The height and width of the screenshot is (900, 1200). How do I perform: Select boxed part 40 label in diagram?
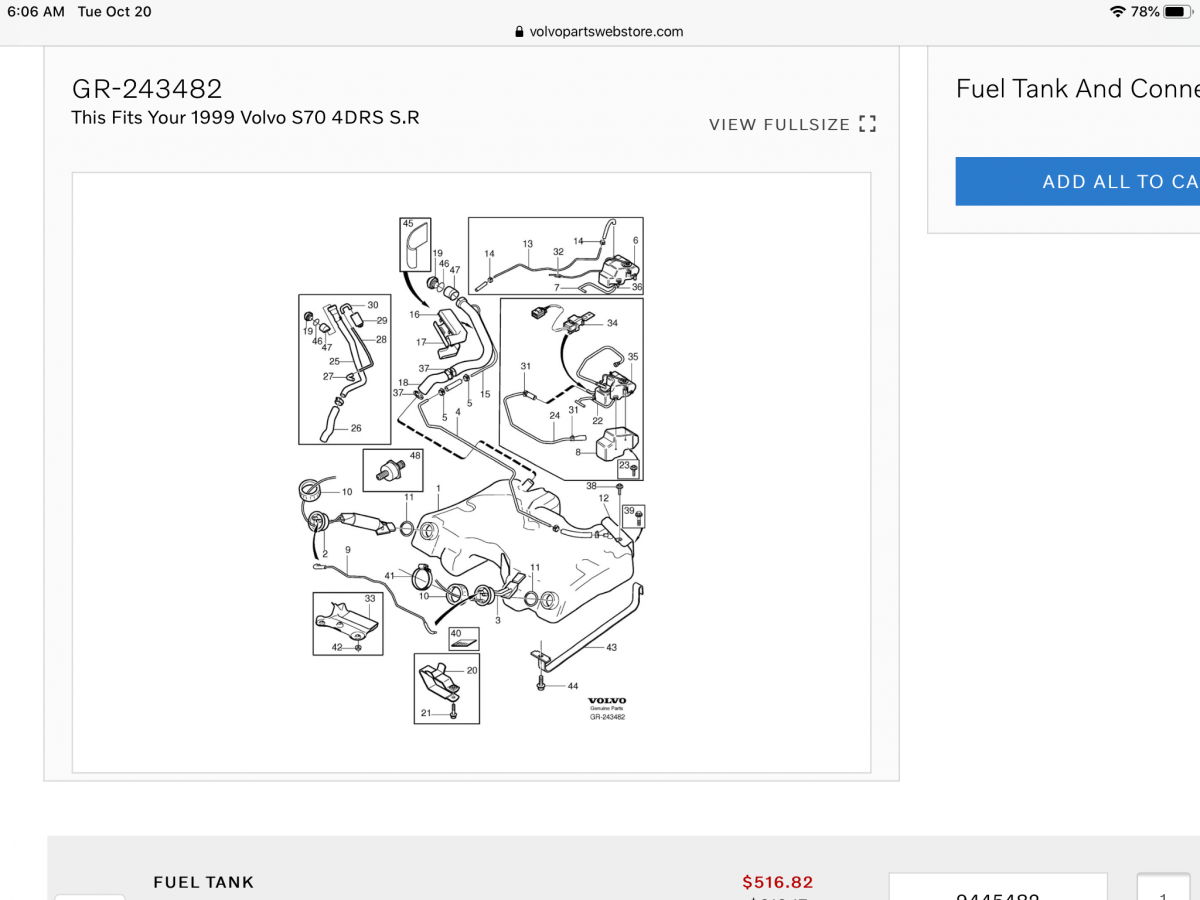(x=463, y=638)
